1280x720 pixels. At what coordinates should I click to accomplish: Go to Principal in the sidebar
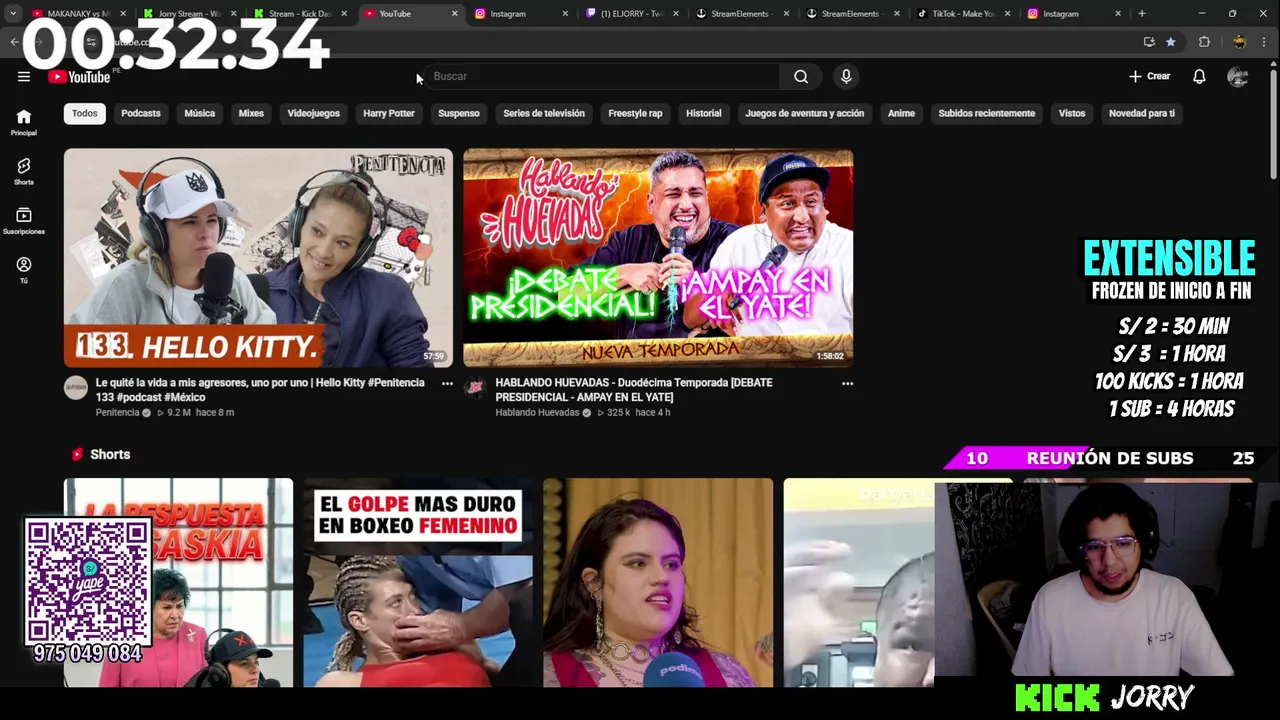click(x=24, y=122)
